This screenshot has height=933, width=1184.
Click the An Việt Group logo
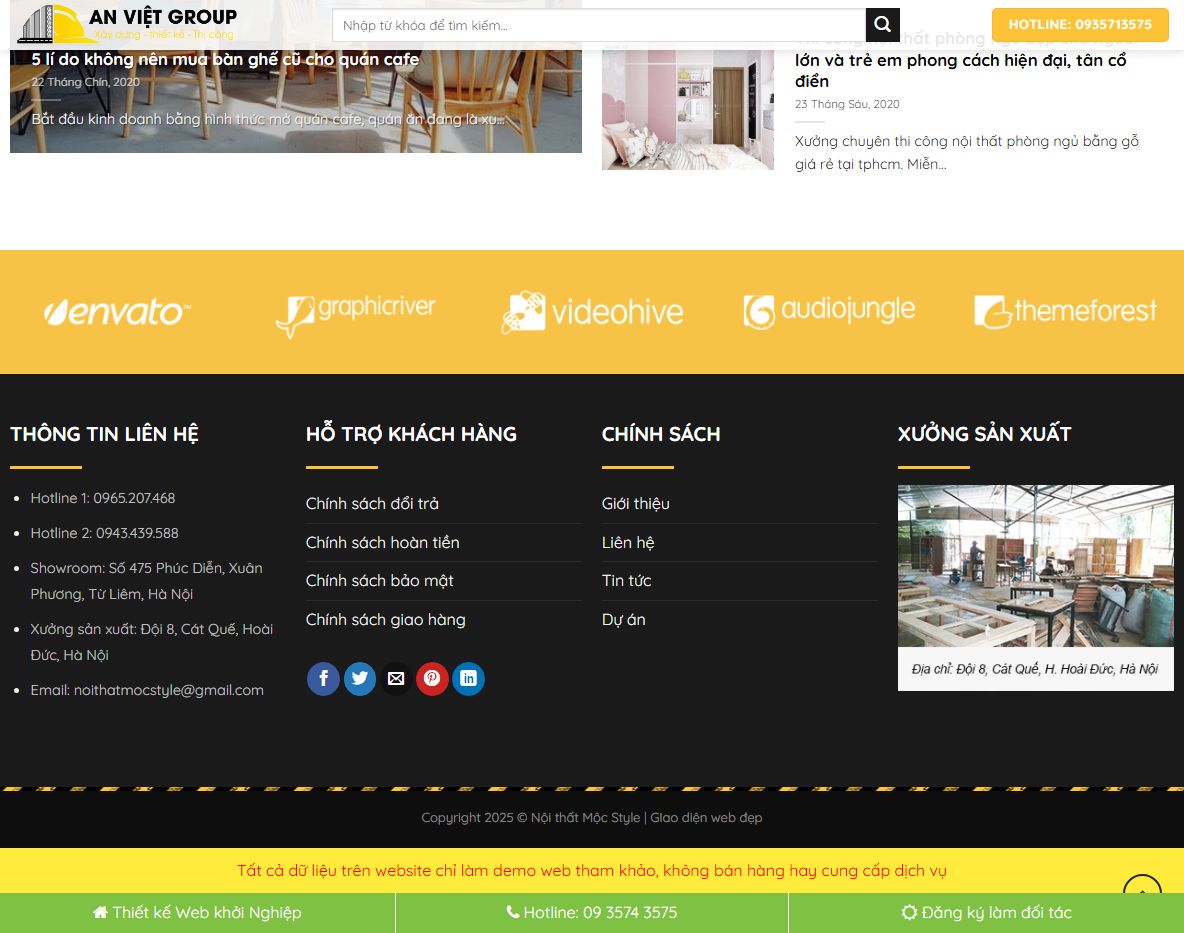click(126, 24)
